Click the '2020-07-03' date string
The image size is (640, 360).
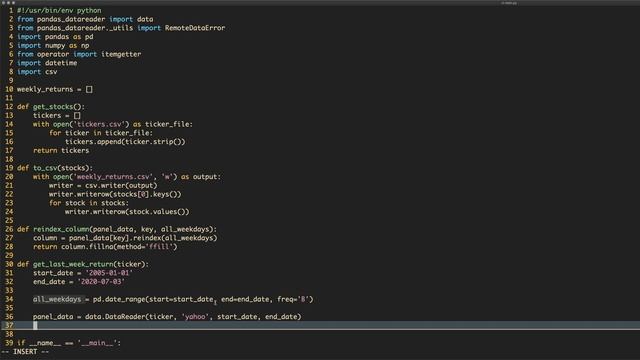click(x=101, y=282)
